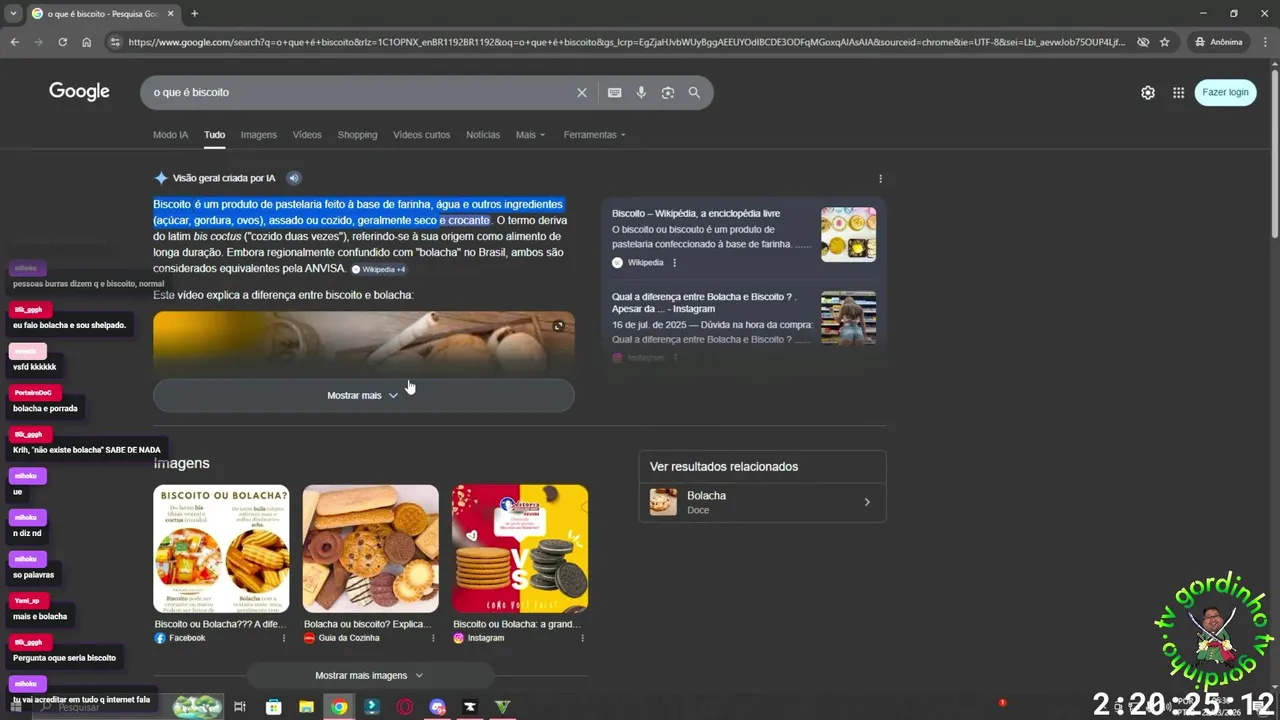Open the Google apps grid
1280x720 pixels.
point(1179,92)
